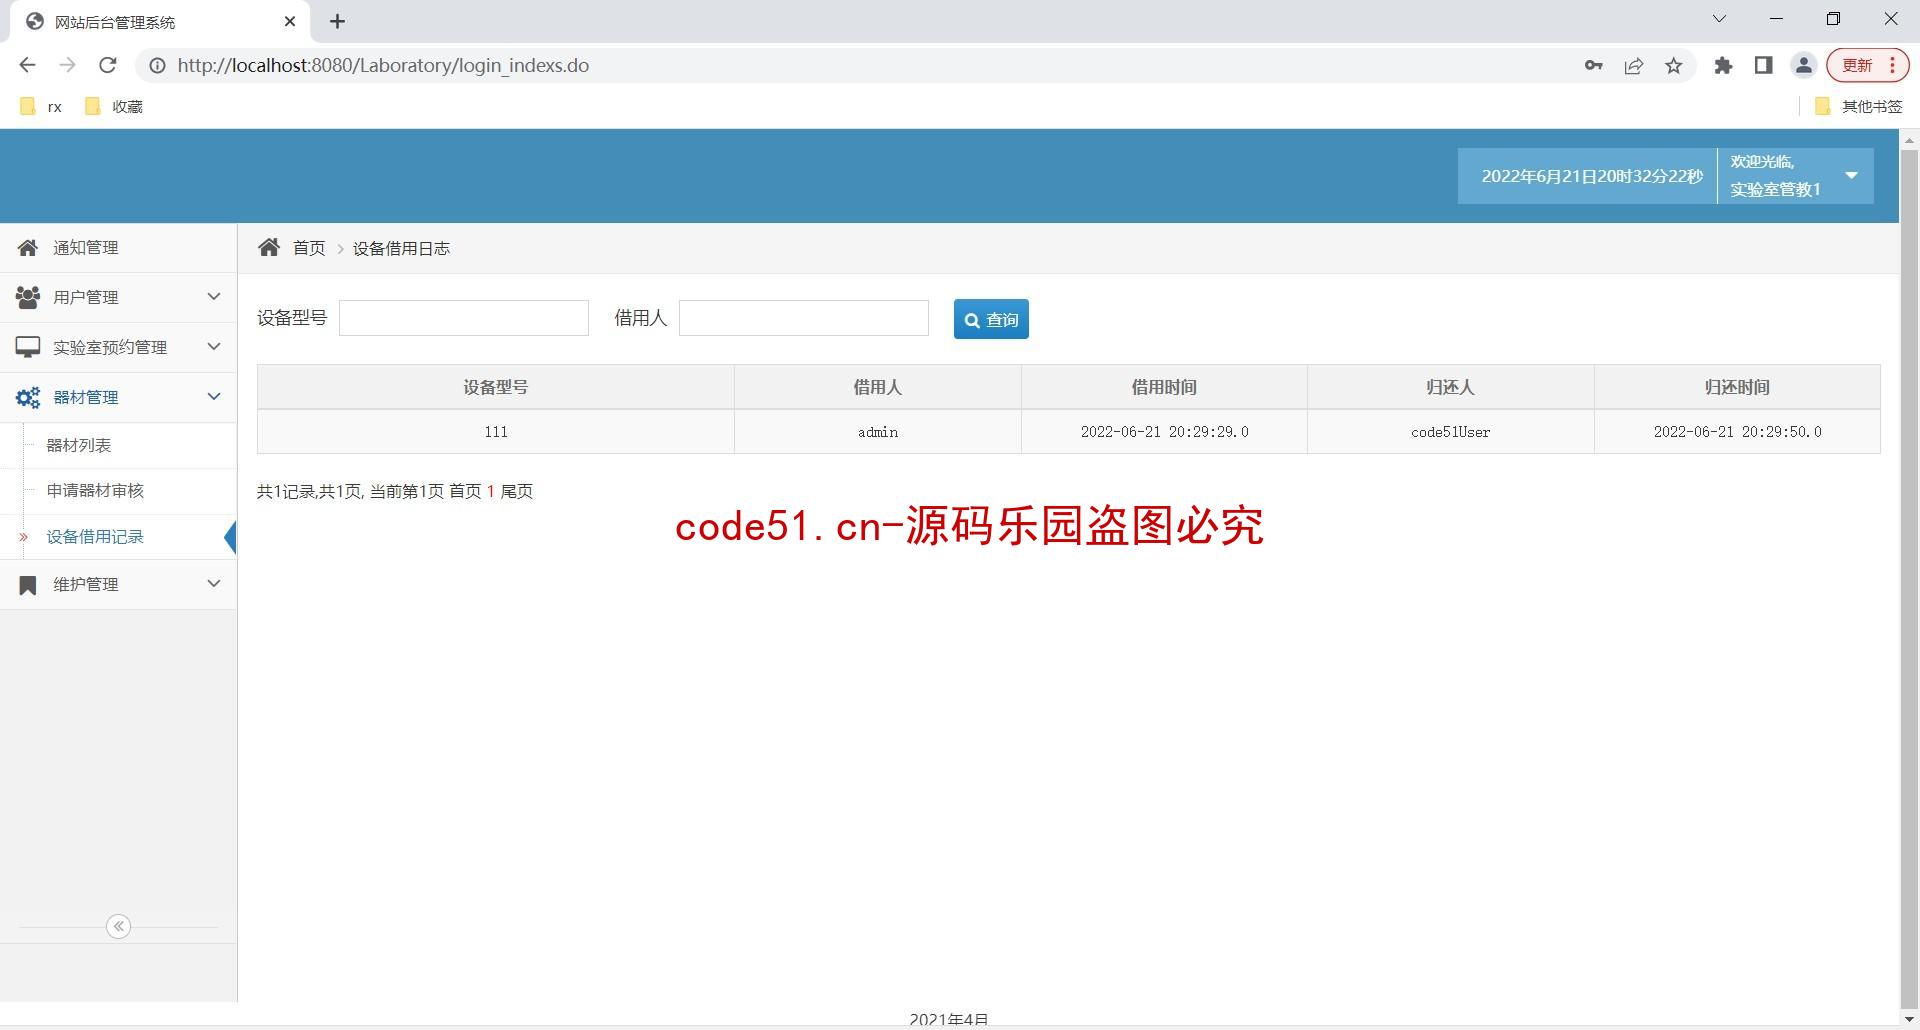The image size is (1920, 1030).
Task: Open 通知管理 in the sidebar
Action: click(118, 247)
